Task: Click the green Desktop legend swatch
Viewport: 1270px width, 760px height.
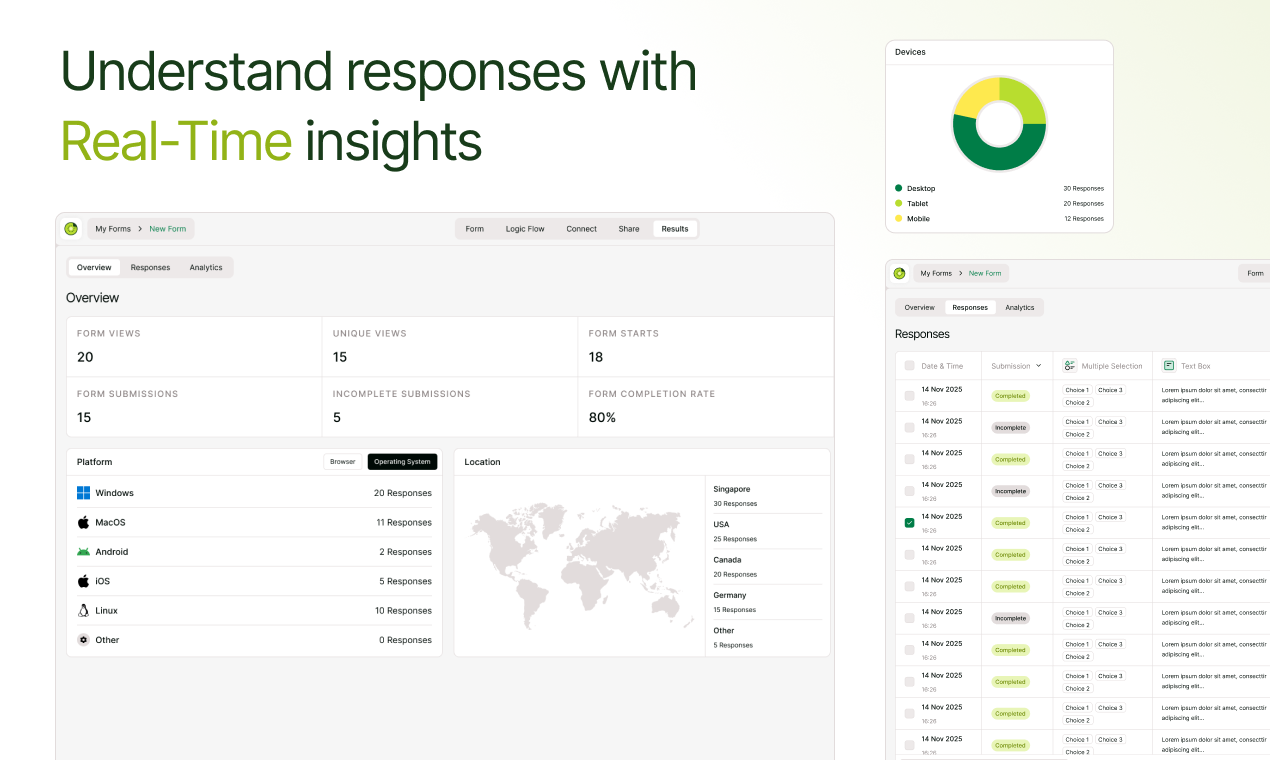Action: pyautogui.click(x=898, y=188)
